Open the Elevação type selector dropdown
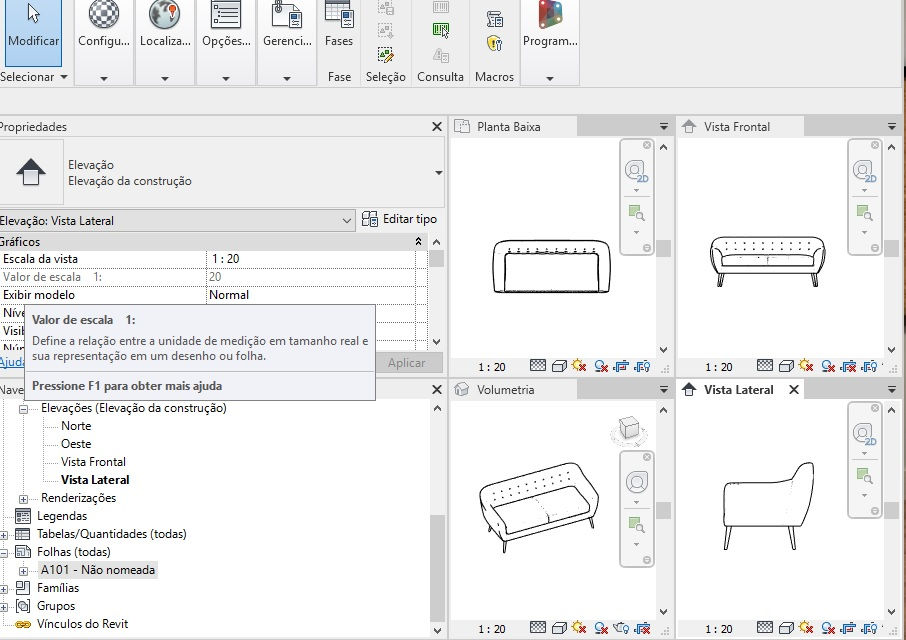The width and height of the screenshot is (906, 640). coord(347,220)
